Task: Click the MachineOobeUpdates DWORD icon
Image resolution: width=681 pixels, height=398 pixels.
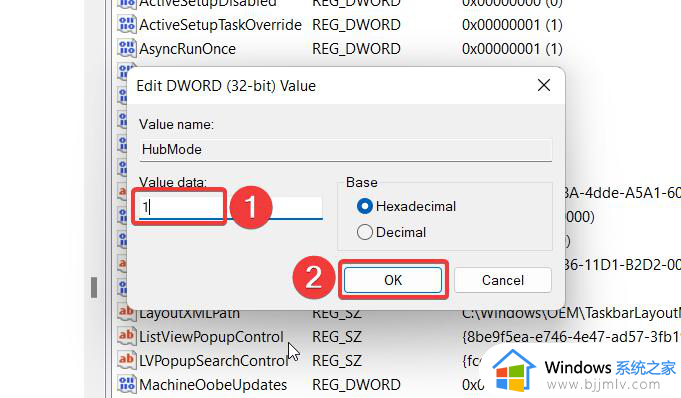Action: [x=127, y=384]
